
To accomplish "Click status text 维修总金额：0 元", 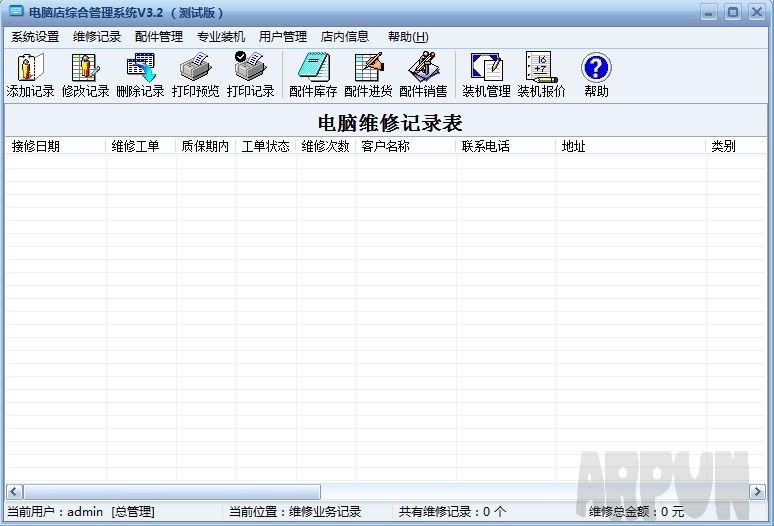I will click(x=636, y=512).
